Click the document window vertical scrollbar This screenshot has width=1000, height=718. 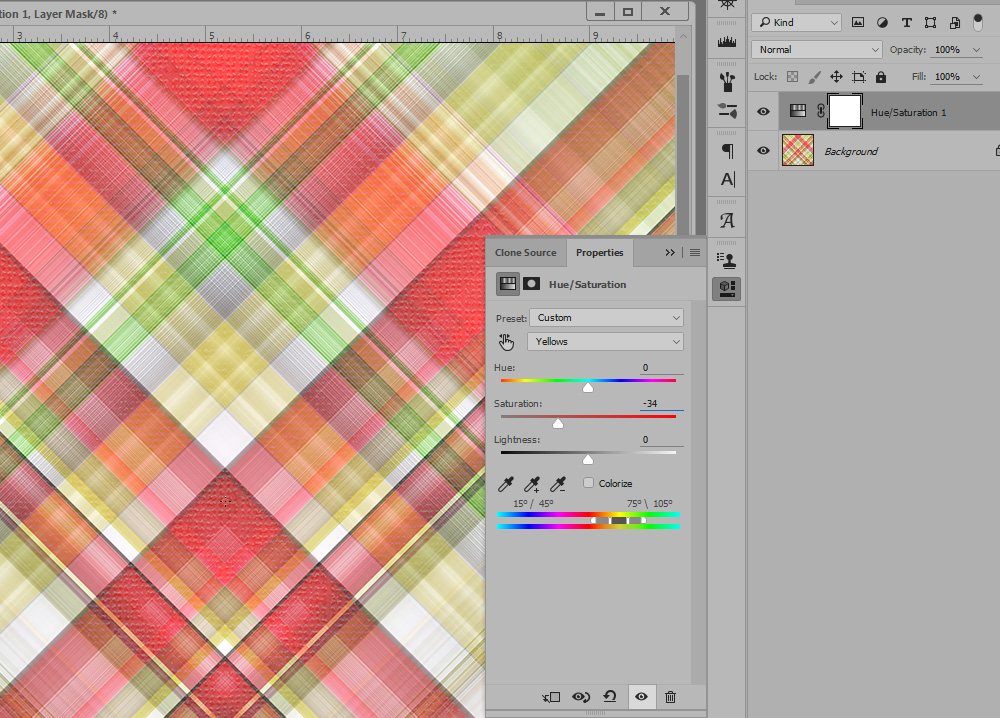tap(683, 153)
